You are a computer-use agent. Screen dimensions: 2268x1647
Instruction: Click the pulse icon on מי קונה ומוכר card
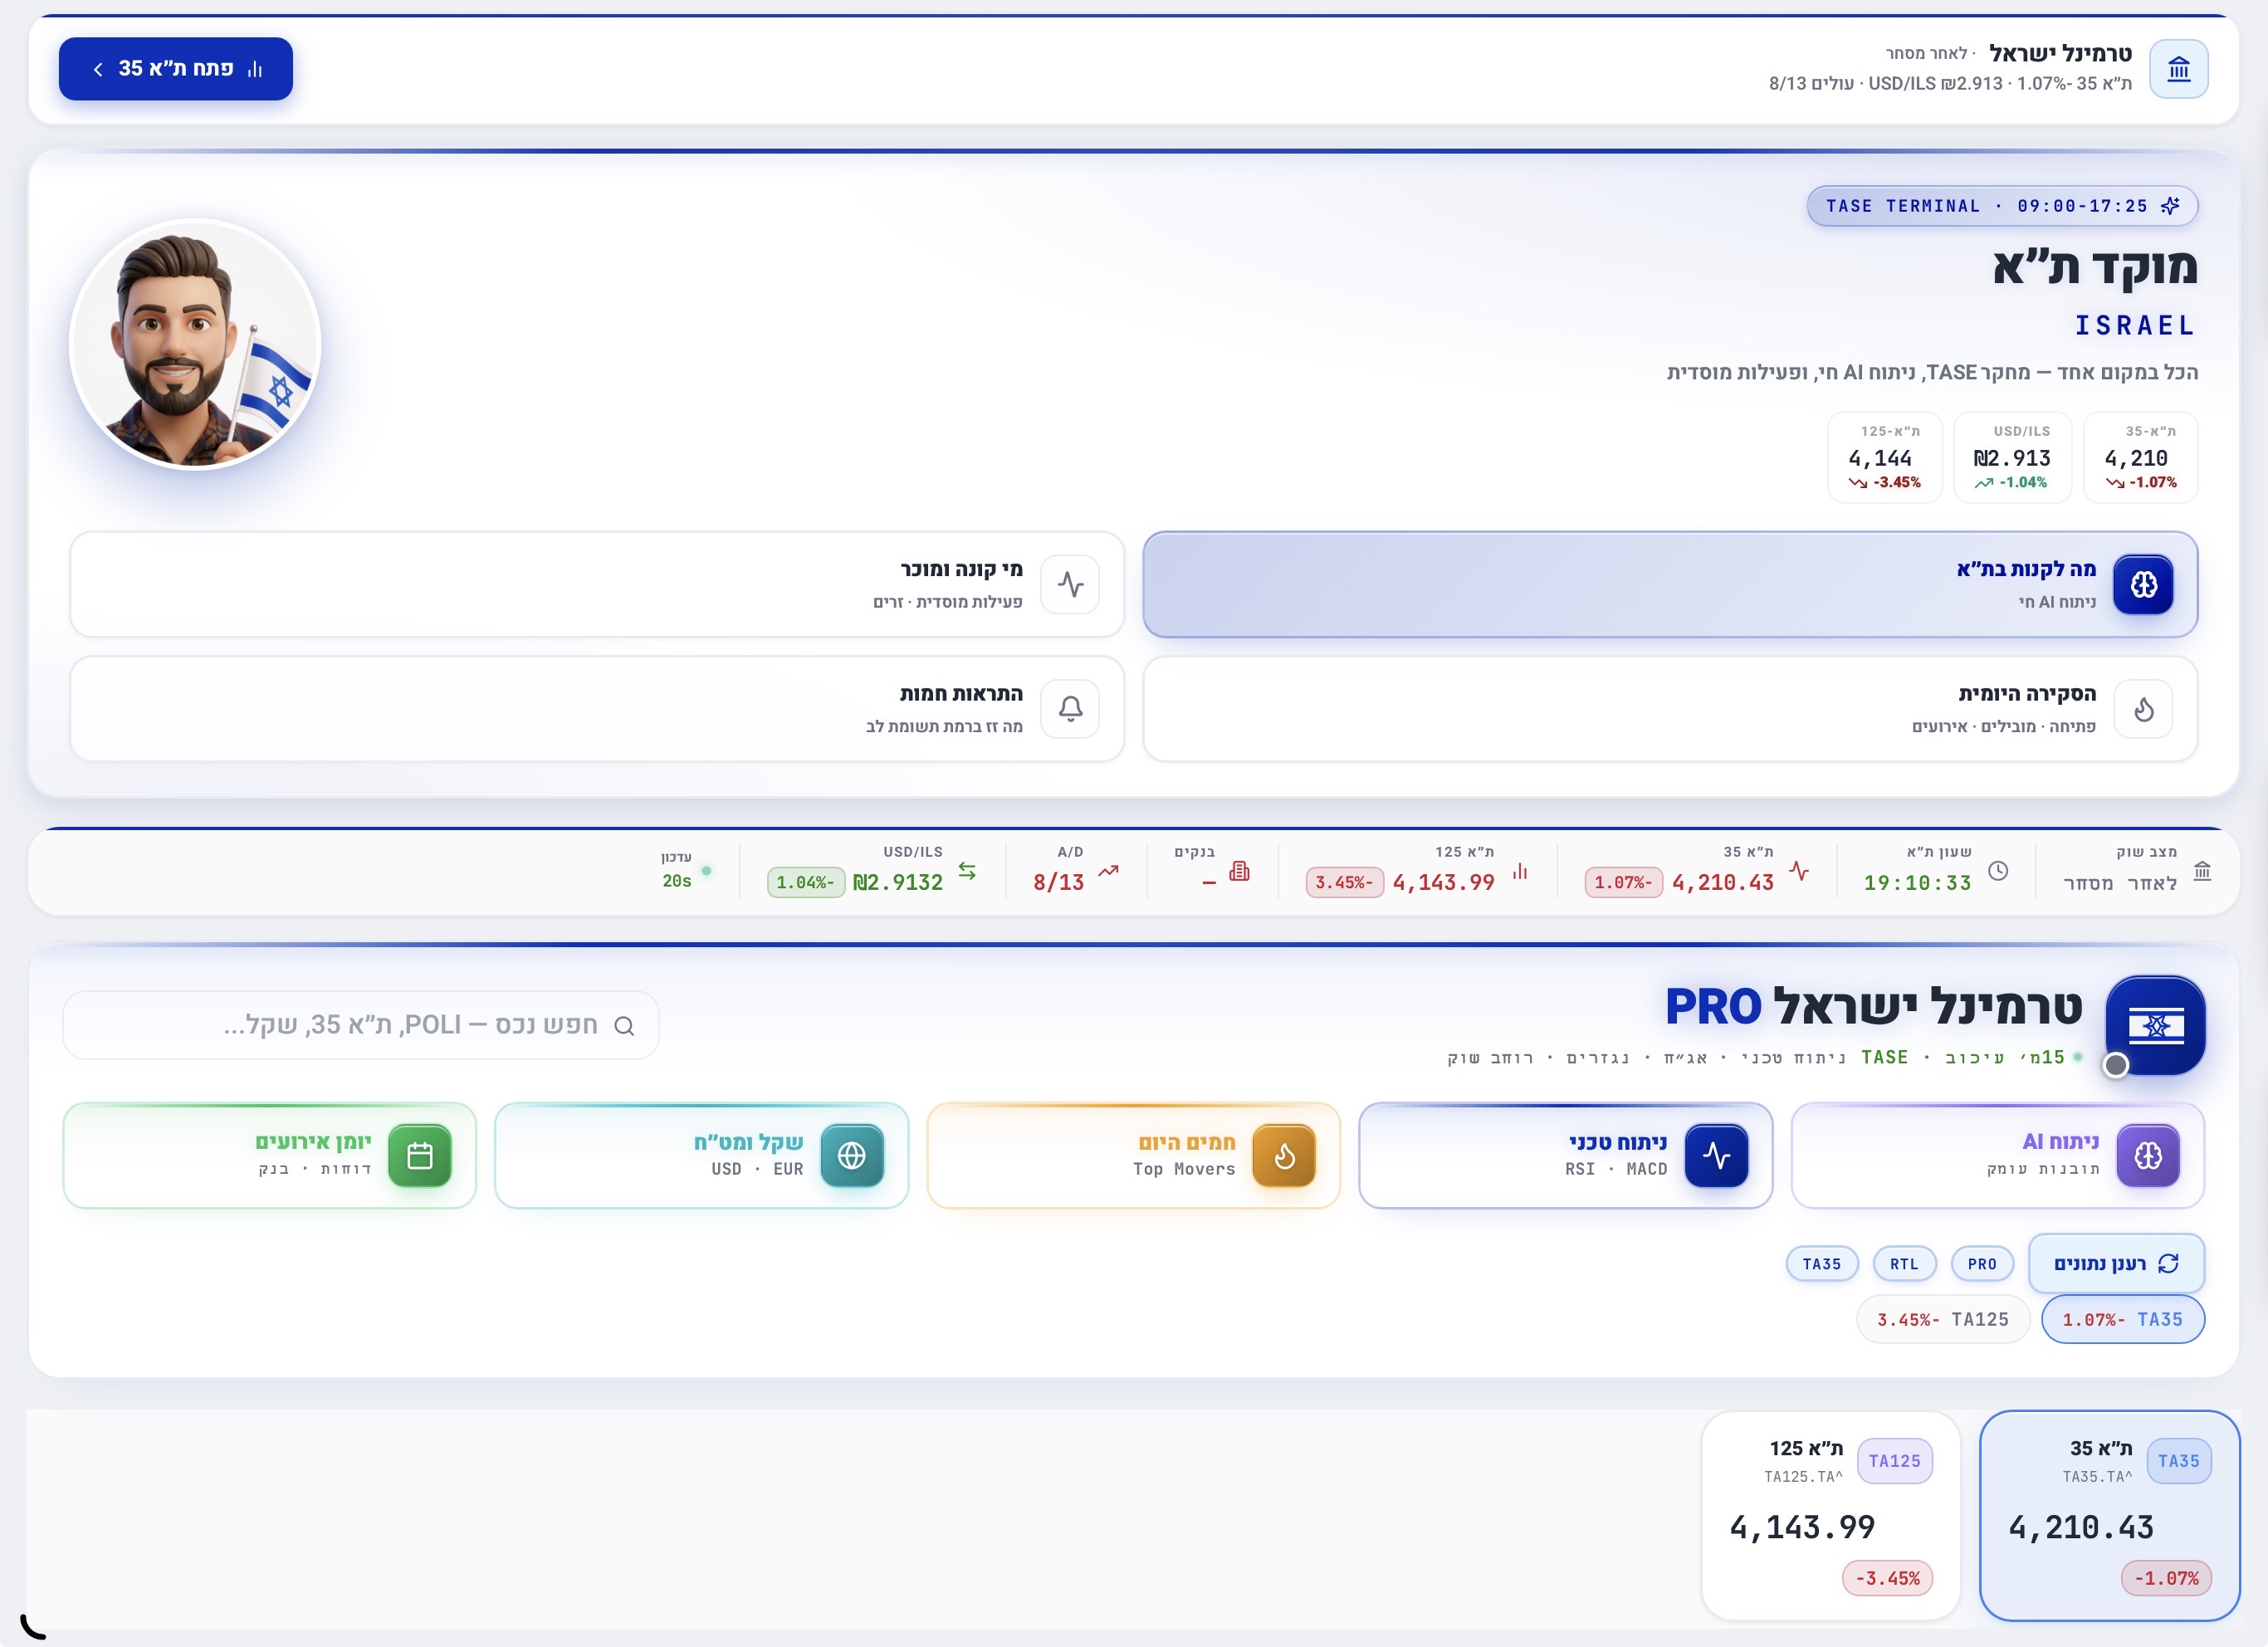(x=1070, y=584)
